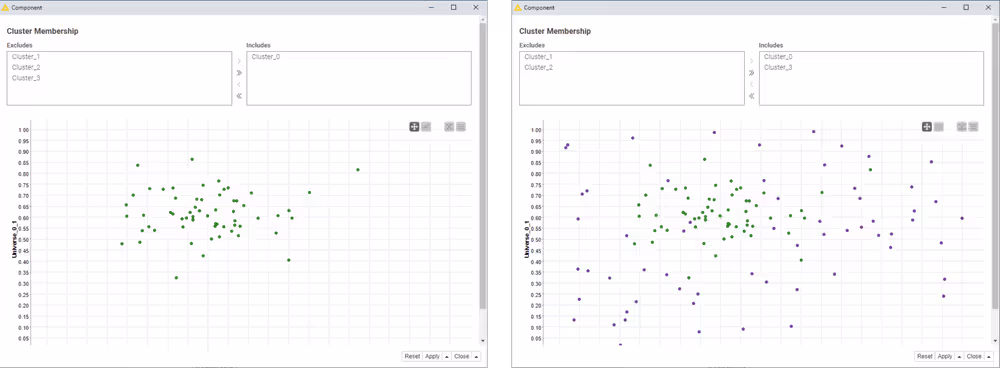This screenshot has width=1000, height=368.
Task: Click scrollbar down arrow in right window
Action: tap(996, 341)
